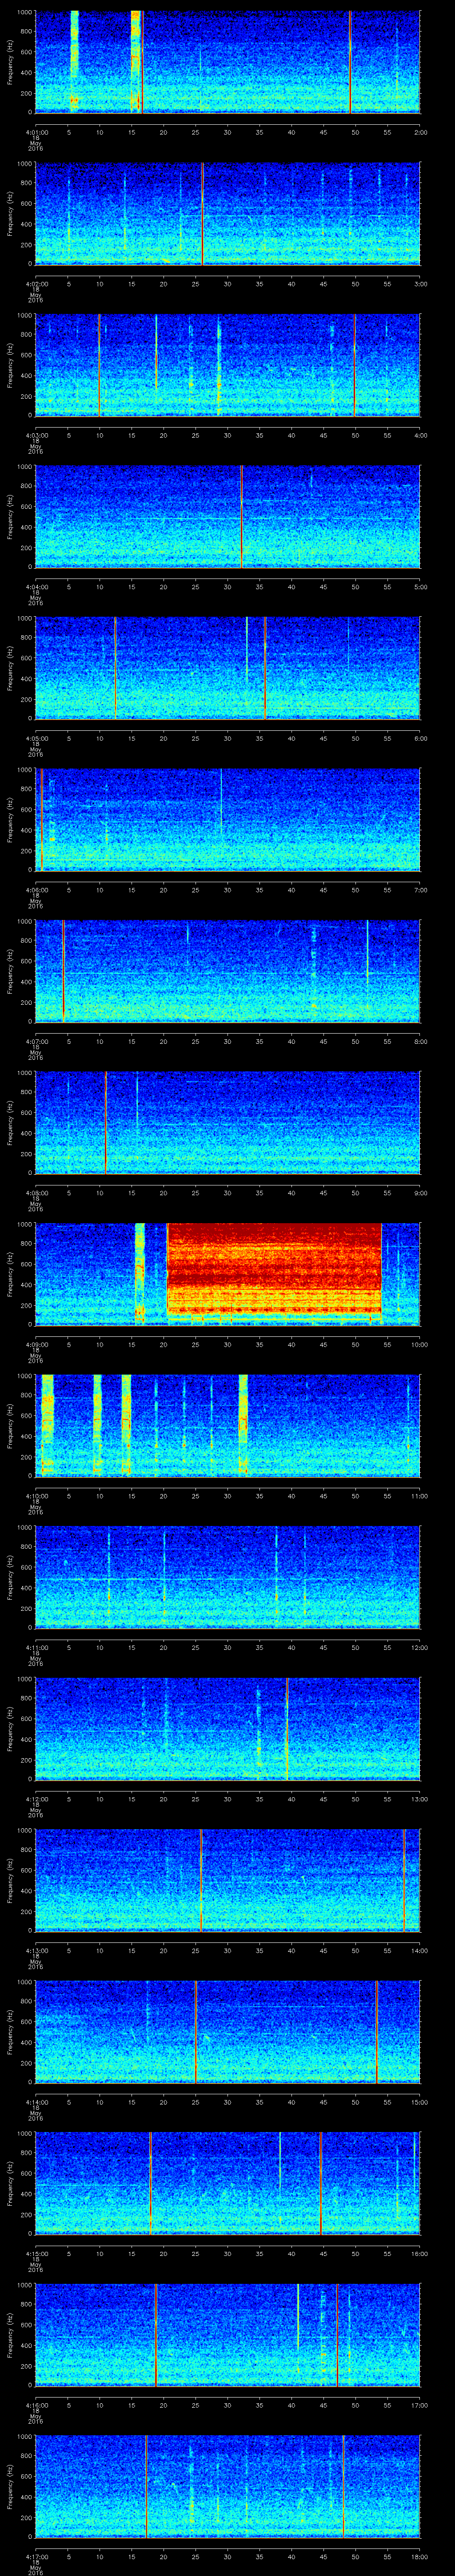Open the 4:15:00 spectrogram panel
The height and width of the screenshot is (2576, 455).
[228, 2183]
